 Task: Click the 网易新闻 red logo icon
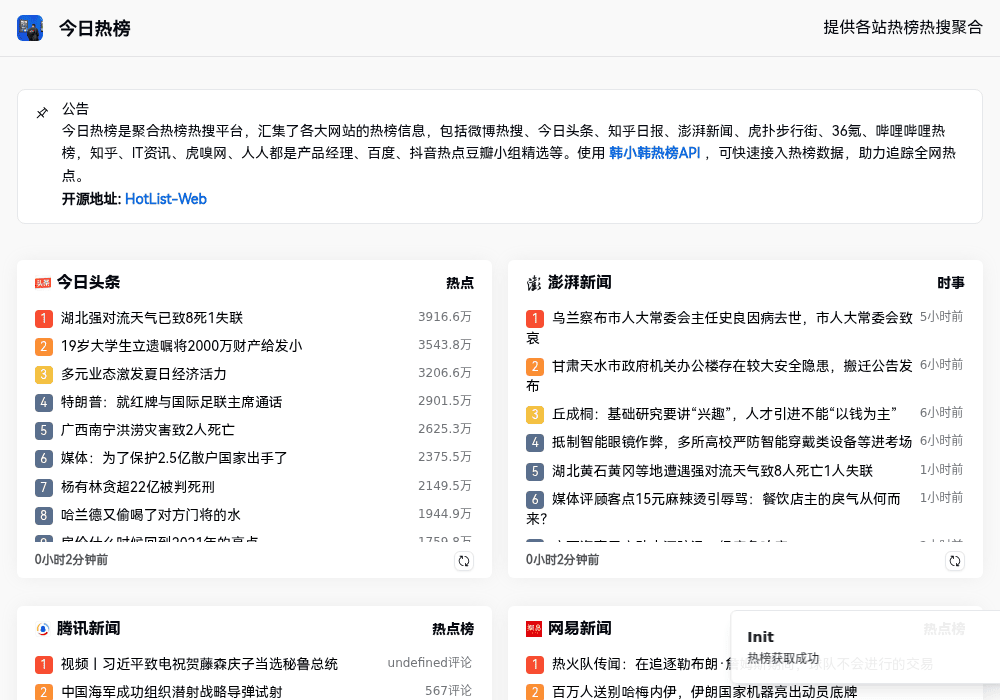coord(534,629)
